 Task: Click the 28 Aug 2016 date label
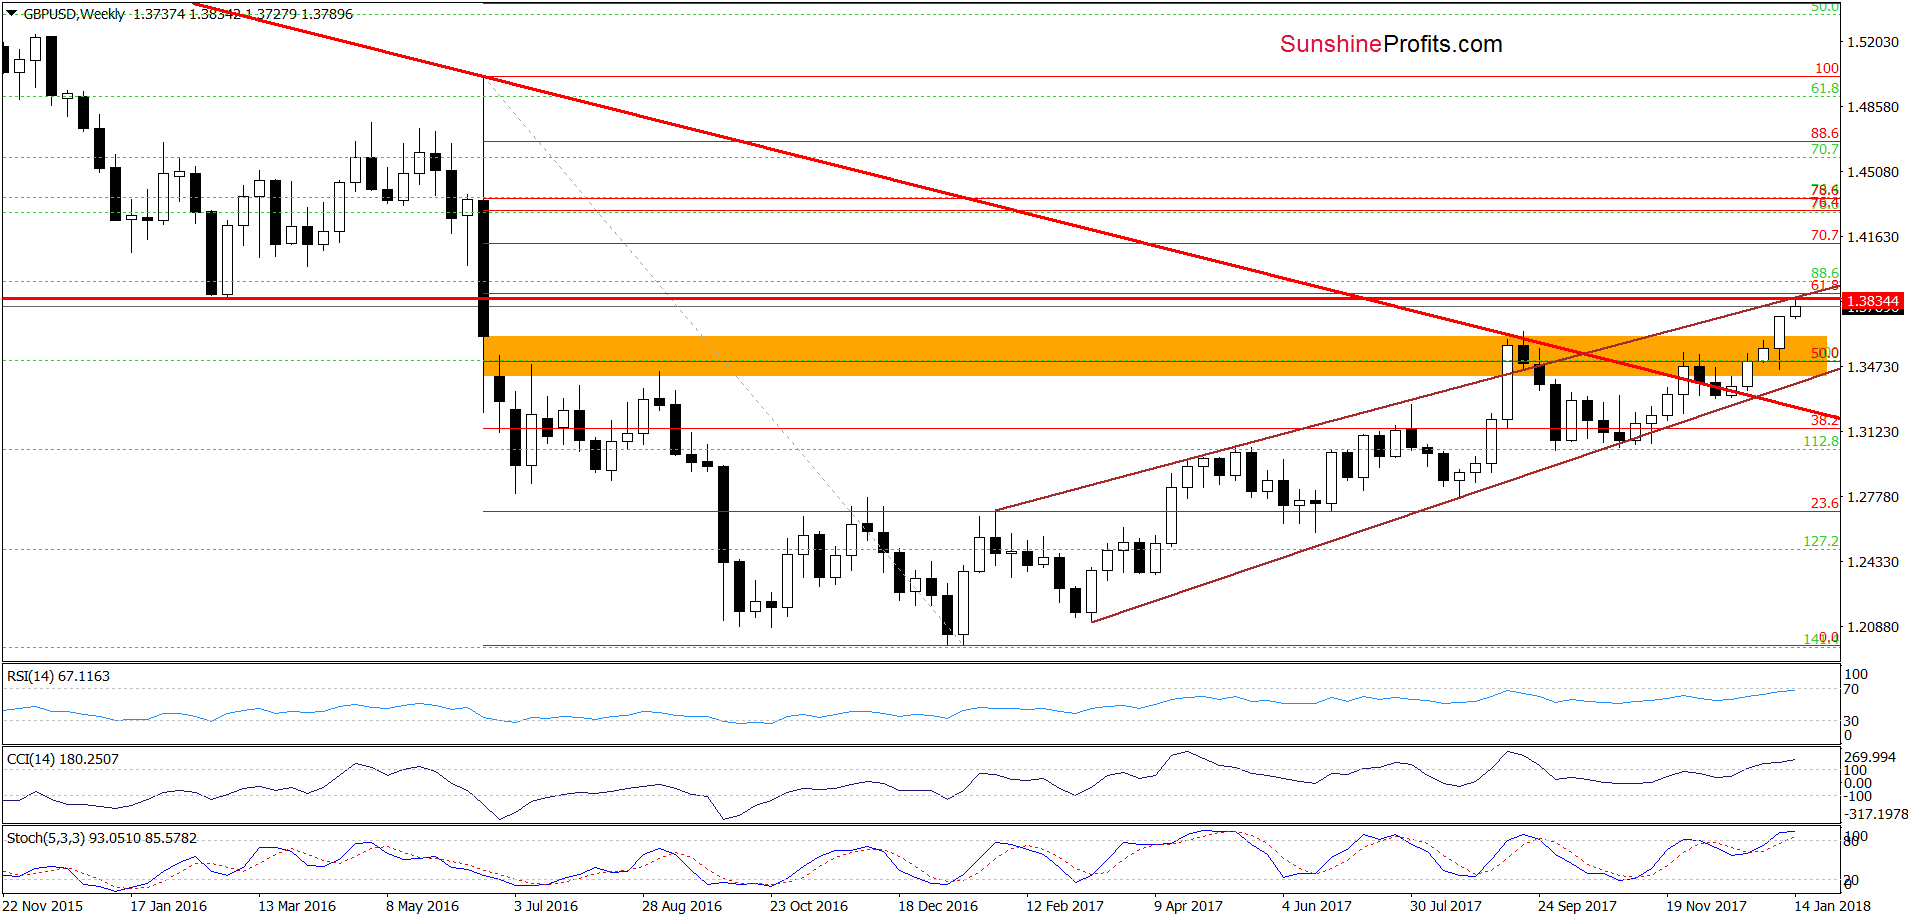click(682, 906)
